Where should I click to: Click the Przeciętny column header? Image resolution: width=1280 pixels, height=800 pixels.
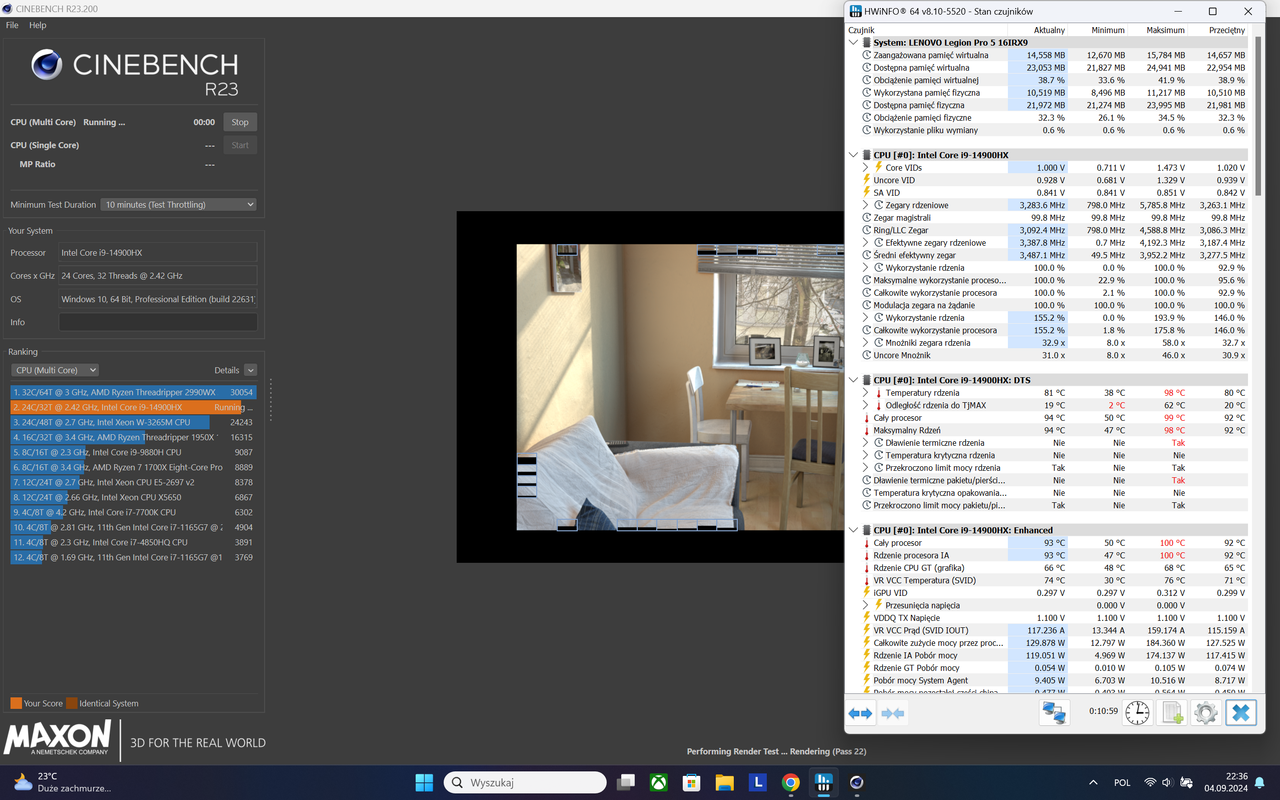(1226, 30)
